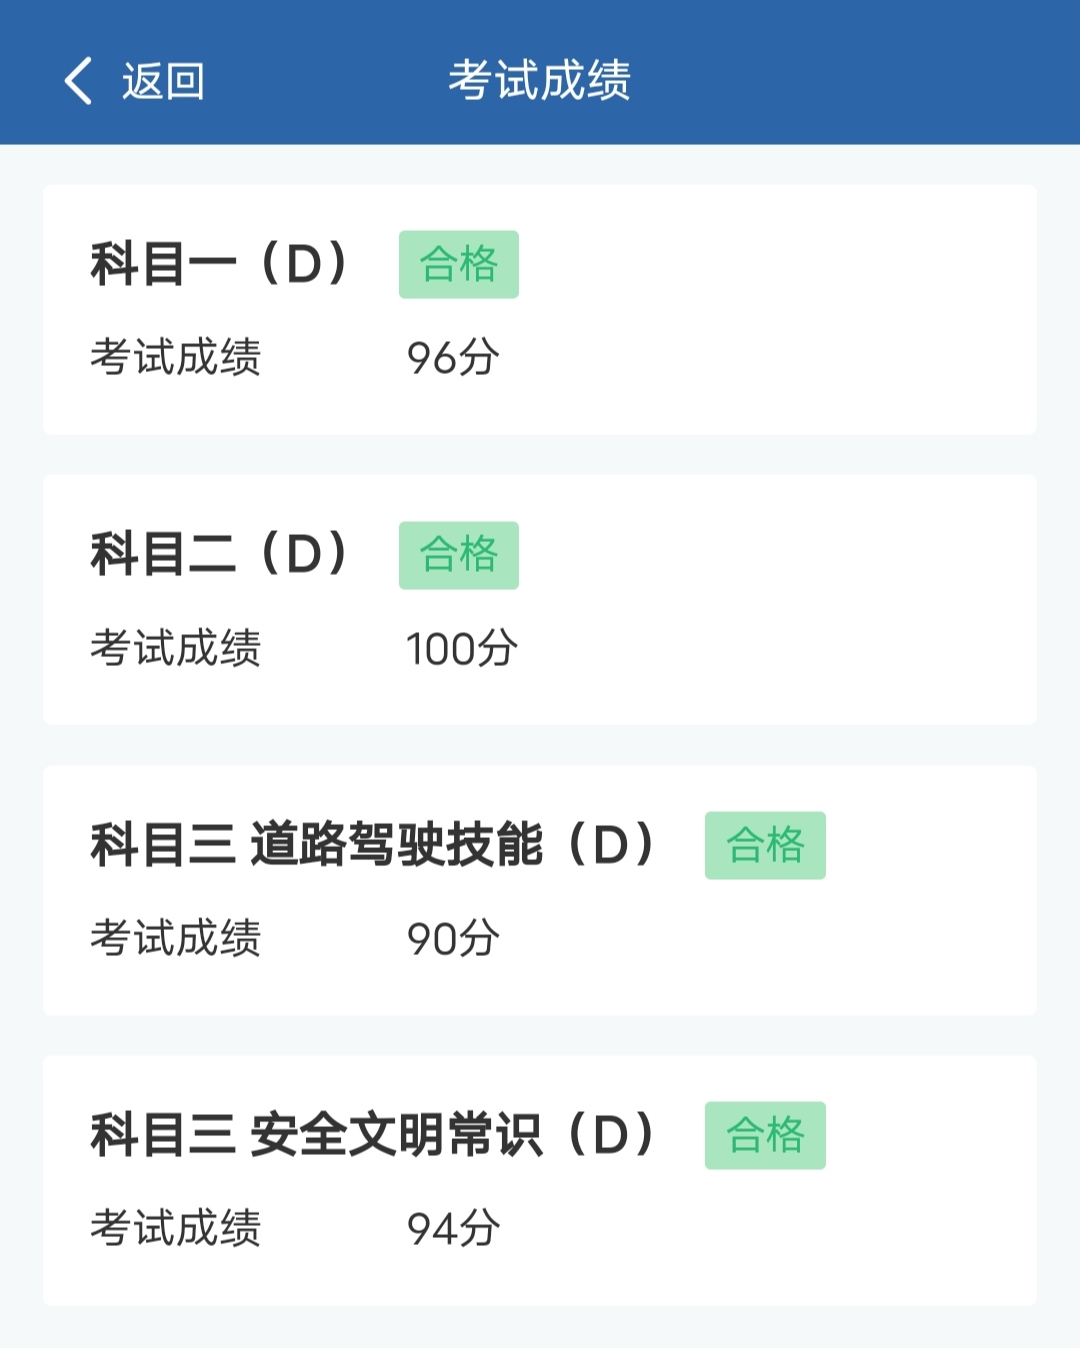This screenshot has height=1348, width=1080.
Task: Click the 90分 score value
Action: (453, 938)
